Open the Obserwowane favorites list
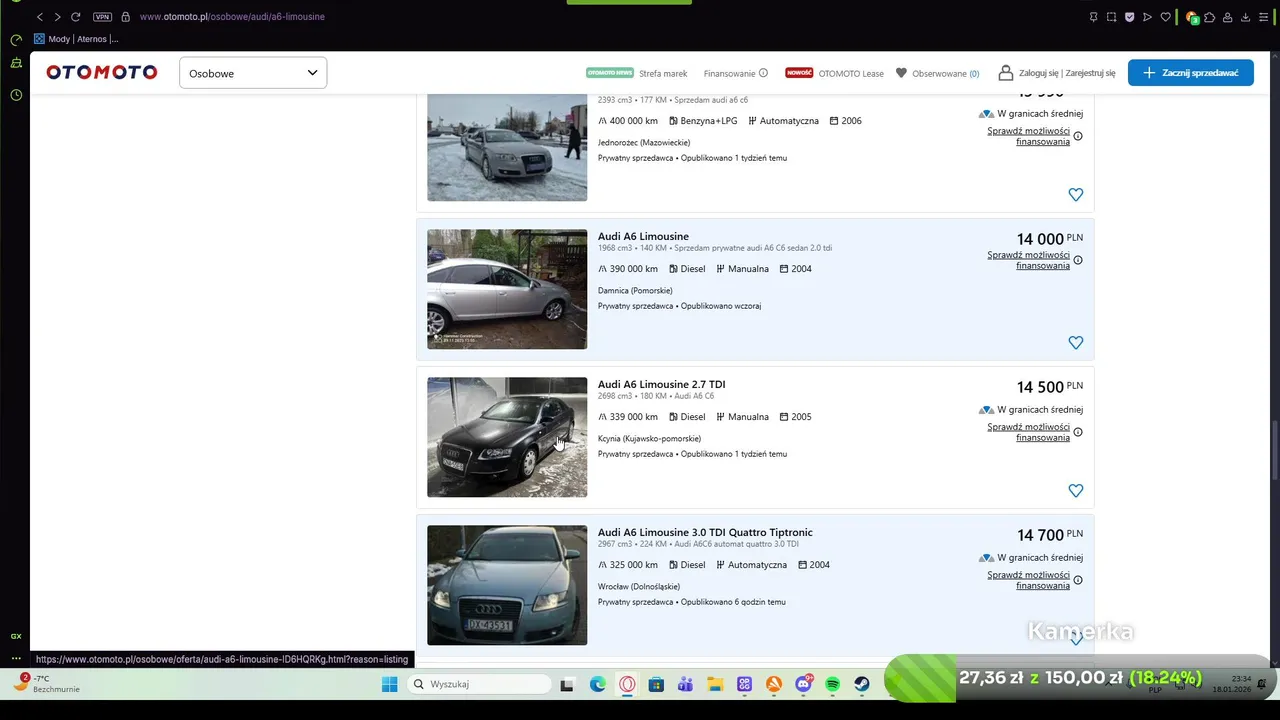Viewport: 1280px width, 720px height. click(937, 73)
